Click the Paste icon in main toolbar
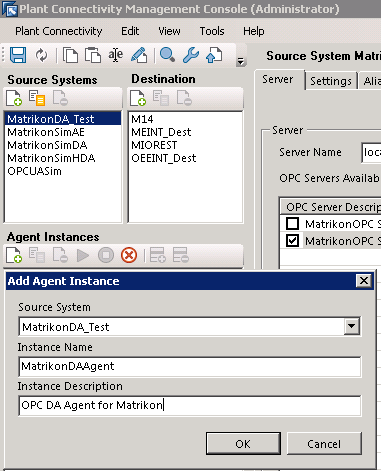Screen dimensions: 381x471 pos(93,55)
